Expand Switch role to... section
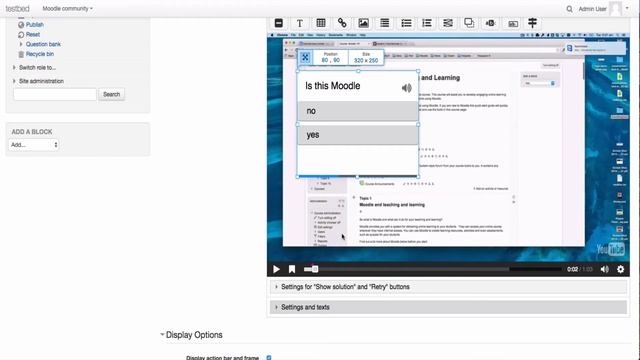 pyautogui.click(x=14, y=67)
